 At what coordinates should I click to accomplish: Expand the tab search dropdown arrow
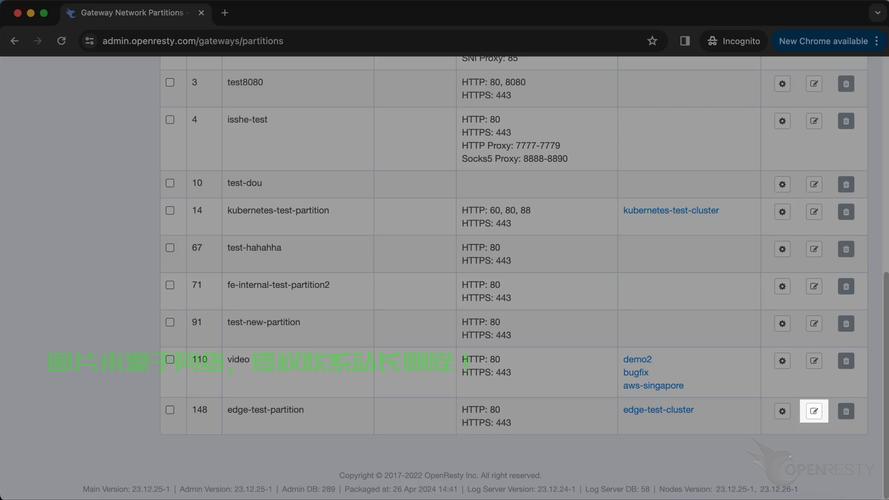click(x=877, y=12)
